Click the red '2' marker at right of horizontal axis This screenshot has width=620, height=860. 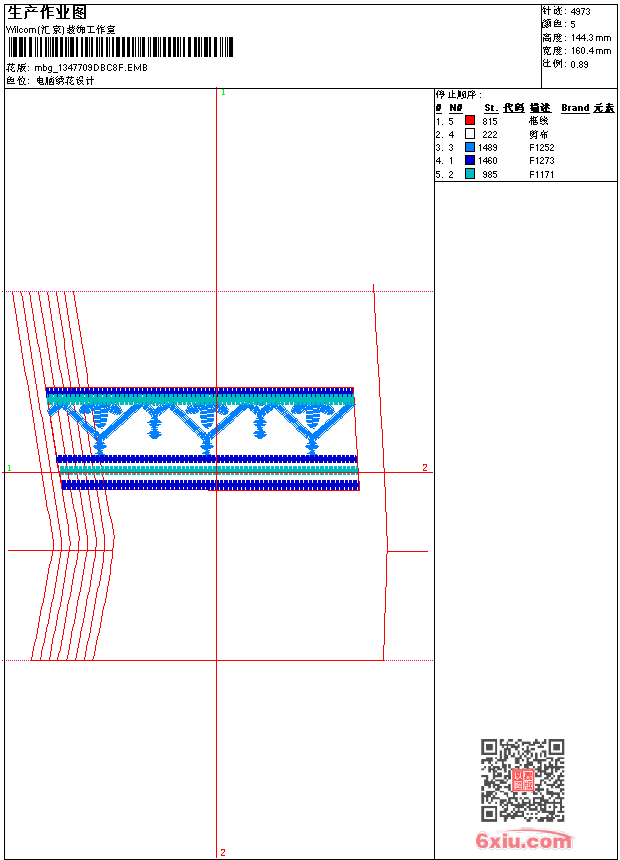tap(425, 467)
